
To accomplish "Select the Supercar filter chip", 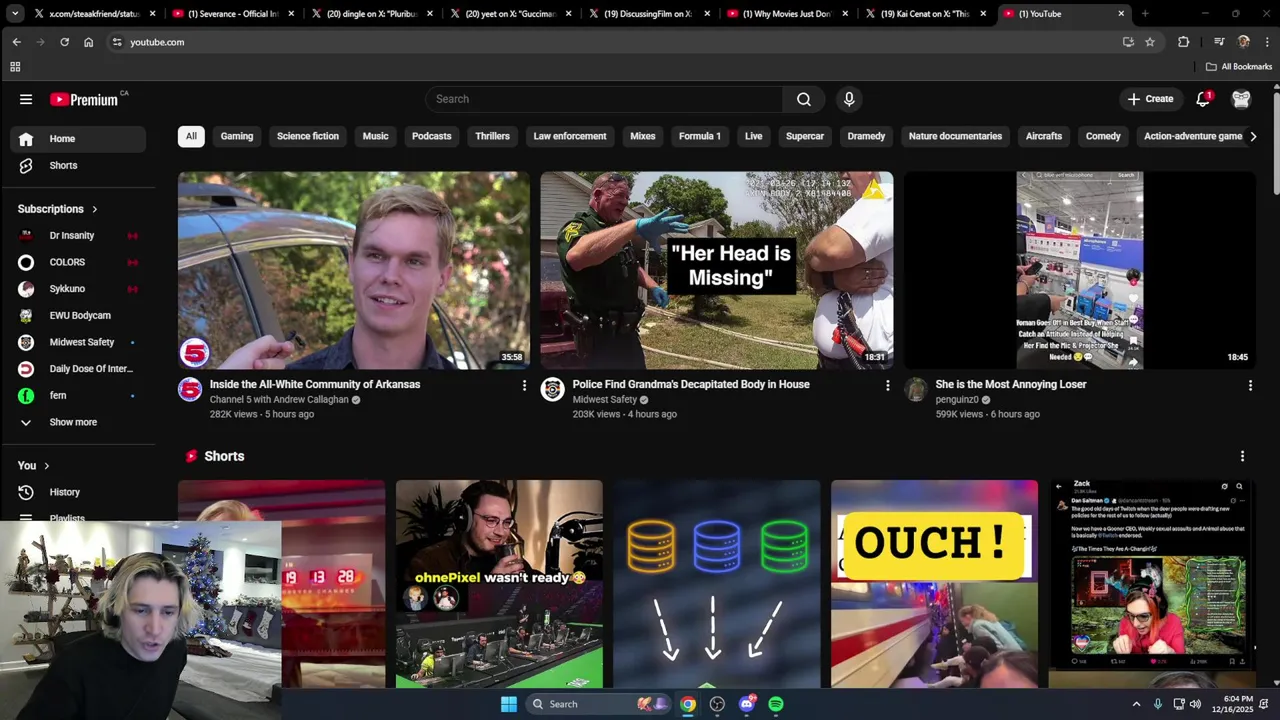I will point(805,136).
